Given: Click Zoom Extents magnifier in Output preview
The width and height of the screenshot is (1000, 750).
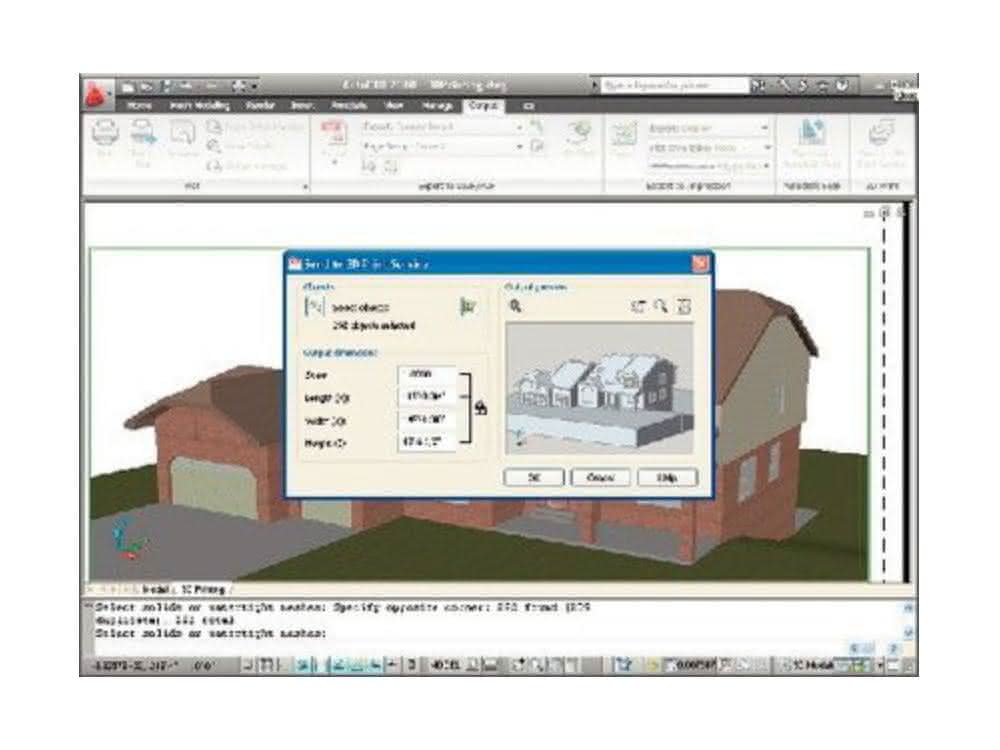Looking at the screenshot, I should (x=515, y=307).
